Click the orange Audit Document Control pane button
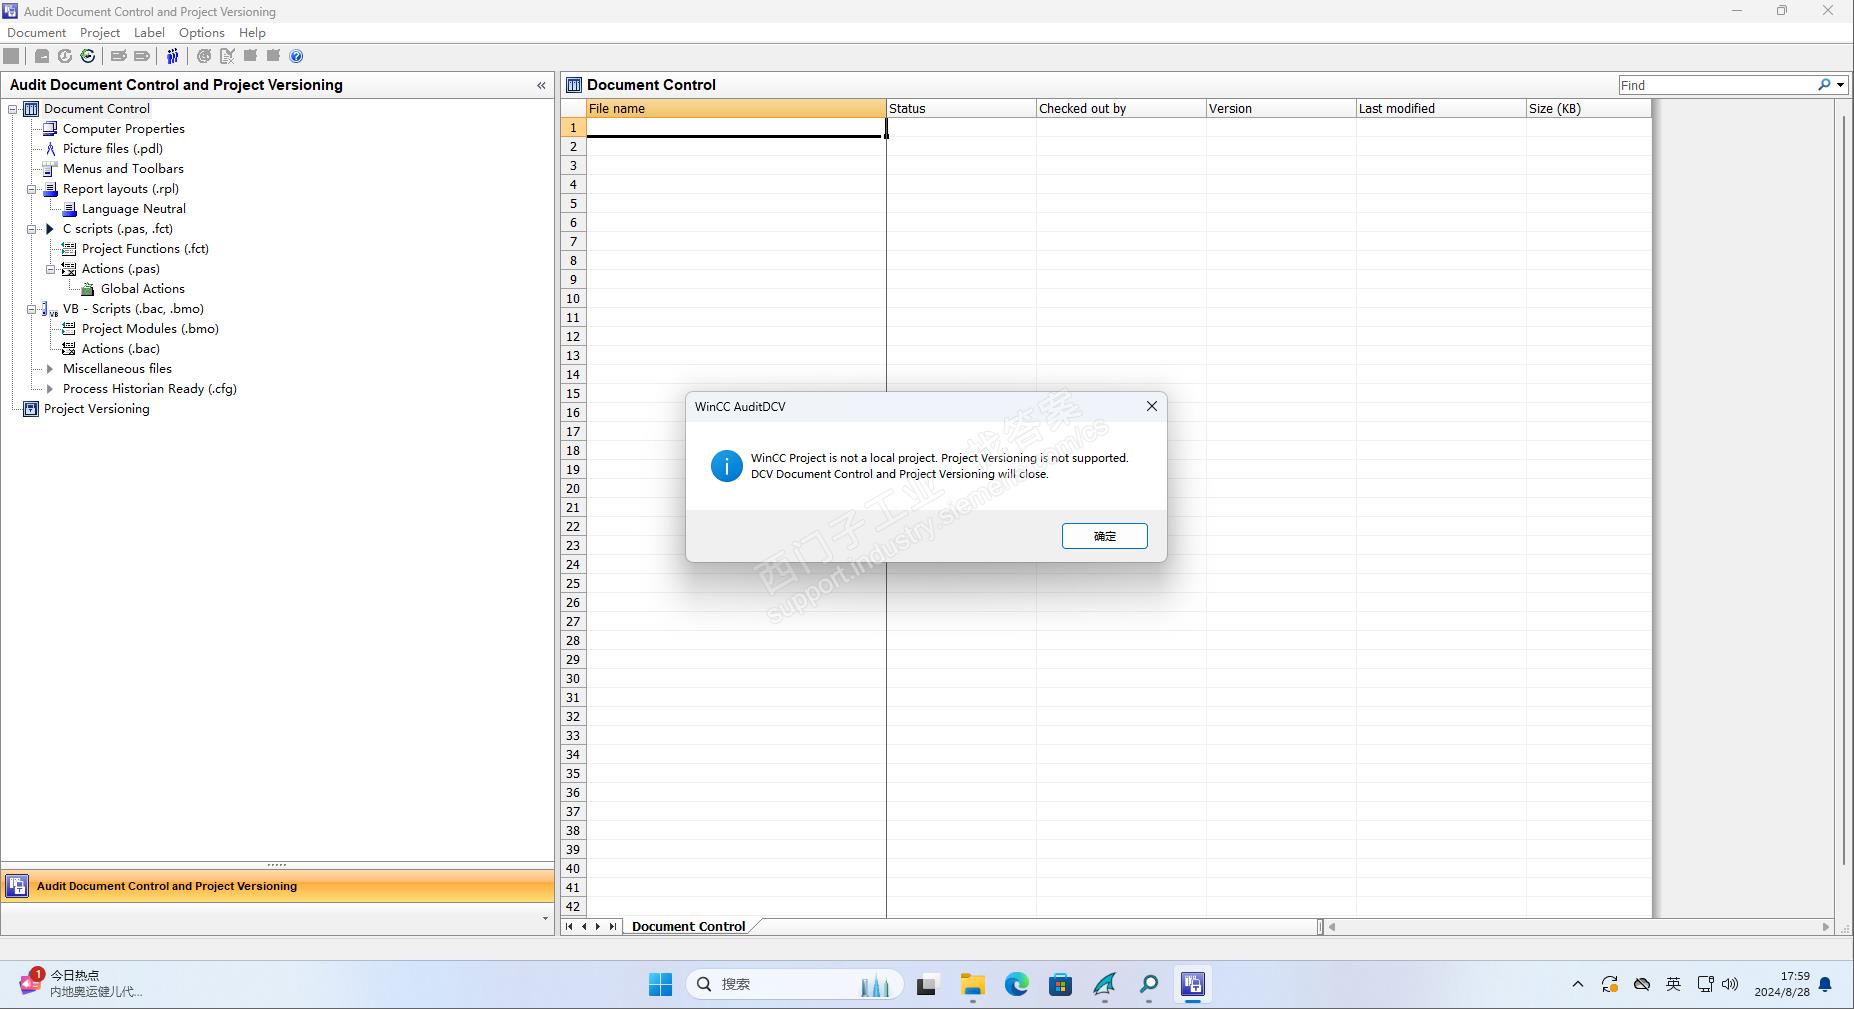1854x1009 pixels. point(278,886)
